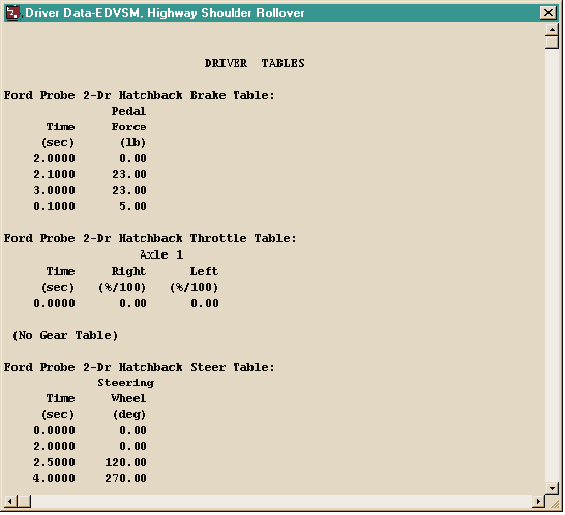
Task: Click the window title bar text
Action: click(165, 13)
